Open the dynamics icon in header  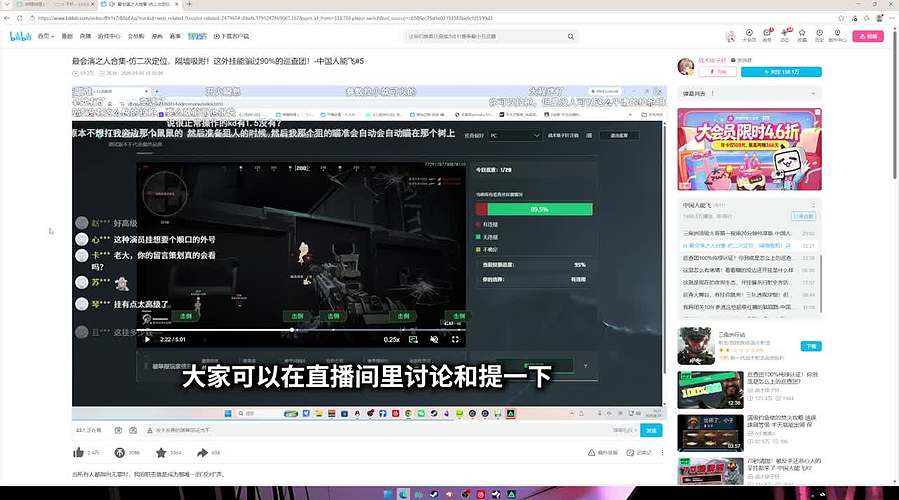tap(784, 35)
